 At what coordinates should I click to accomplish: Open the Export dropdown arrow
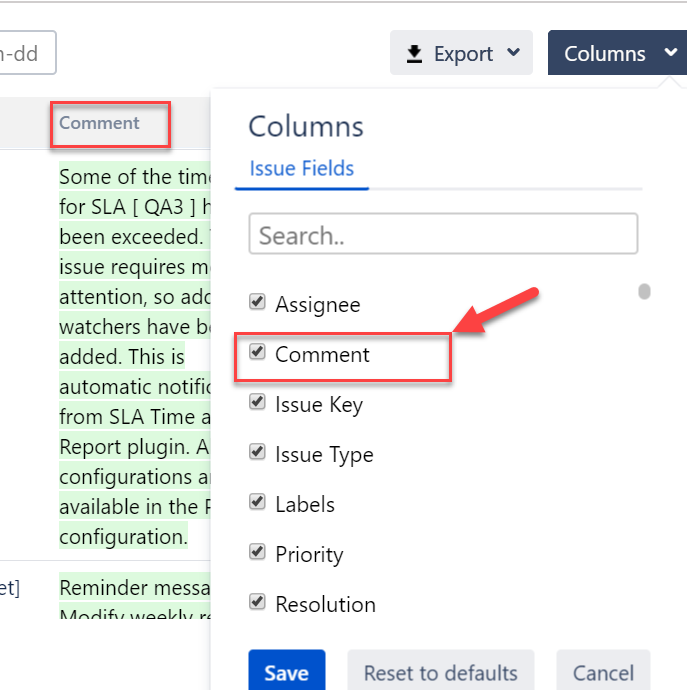(x=513, y=52)
